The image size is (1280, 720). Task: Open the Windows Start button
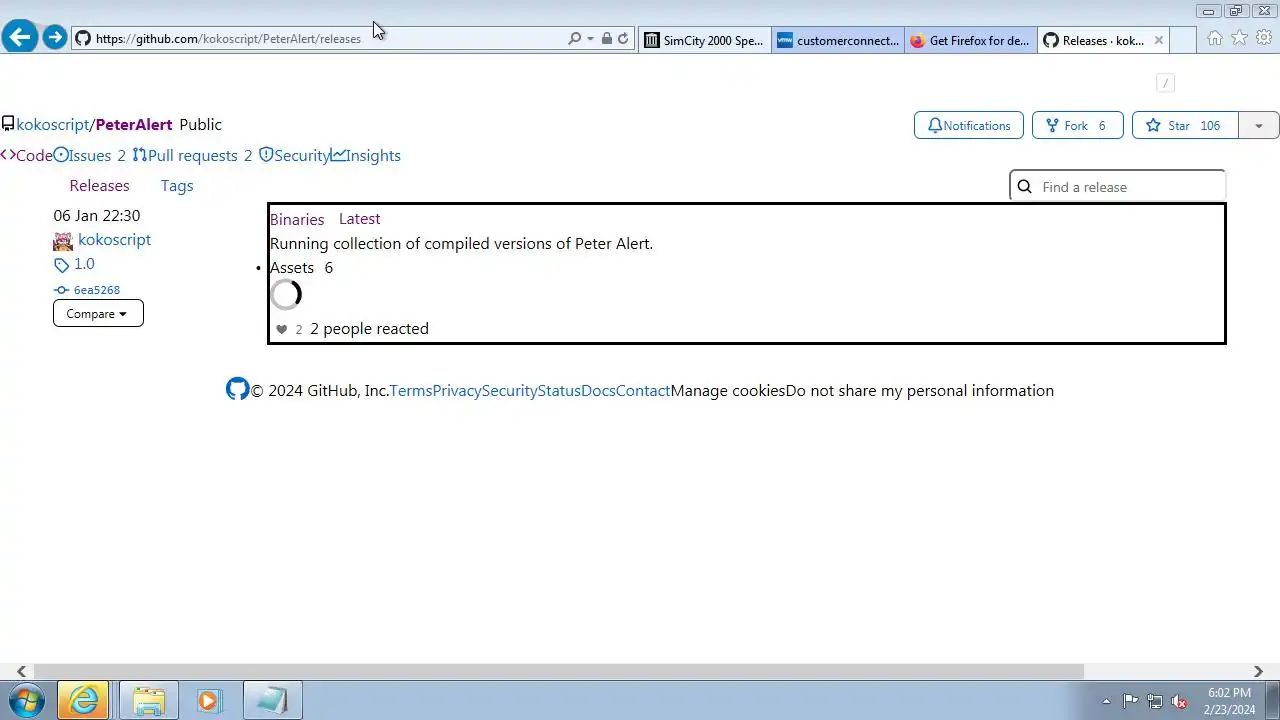click(27, 701)
